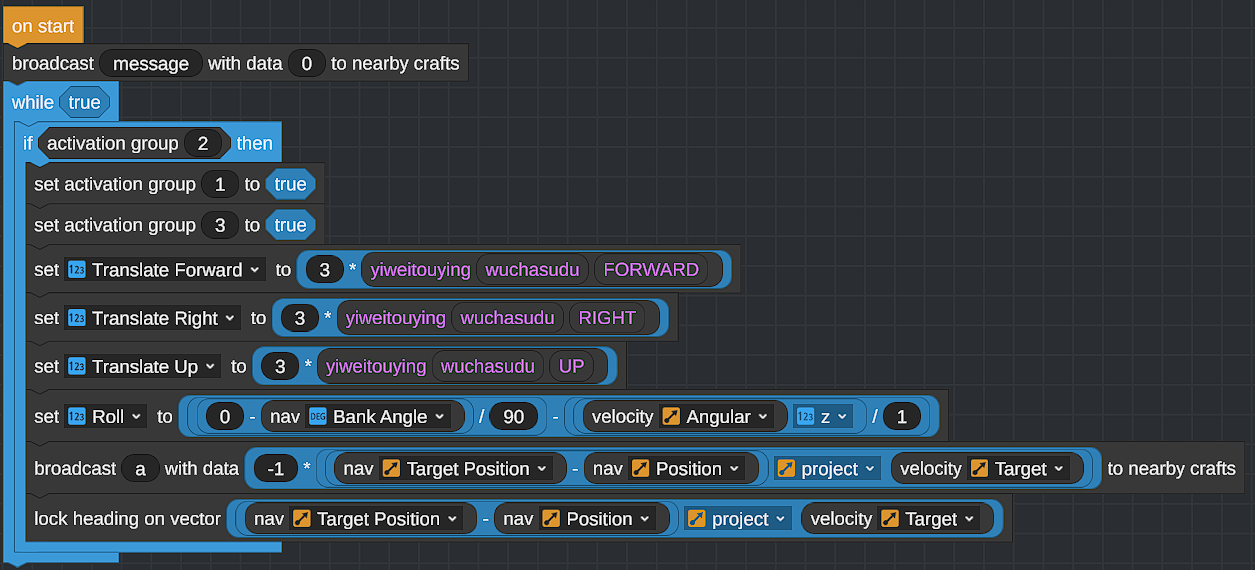This screenshot has height=570, width=1255.
Task: Edit multiplier 3 in Translate Forward row
Action: coord(324,270)
